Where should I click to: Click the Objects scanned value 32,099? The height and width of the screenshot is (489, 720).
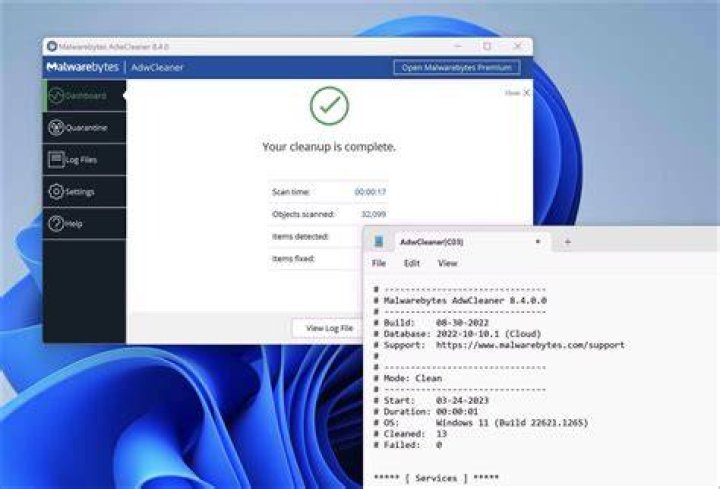pyautogui.click(x=373, y=214)
